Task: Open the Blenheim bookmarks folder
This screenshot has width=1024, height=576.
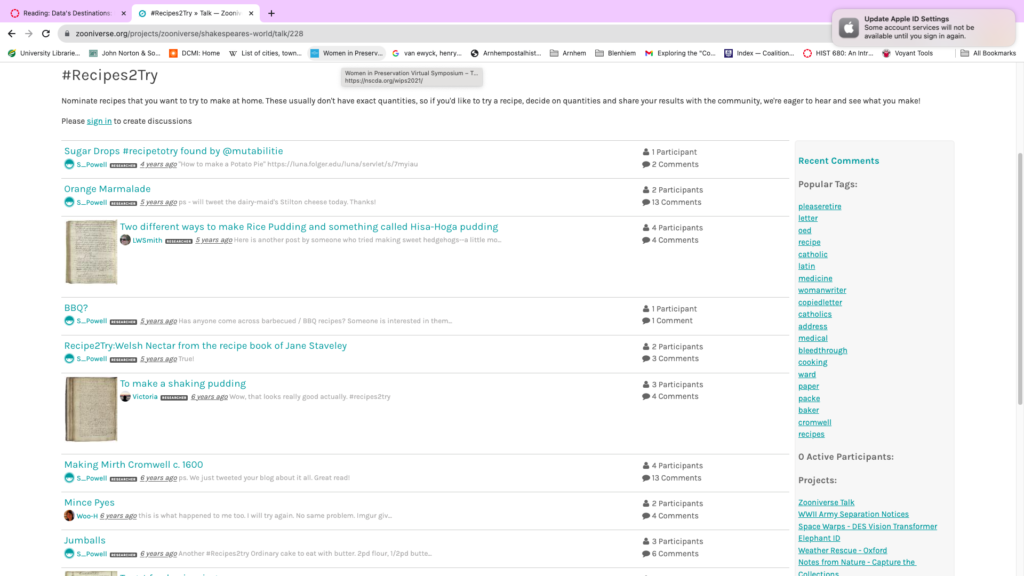Action: (x=615, y=53)
